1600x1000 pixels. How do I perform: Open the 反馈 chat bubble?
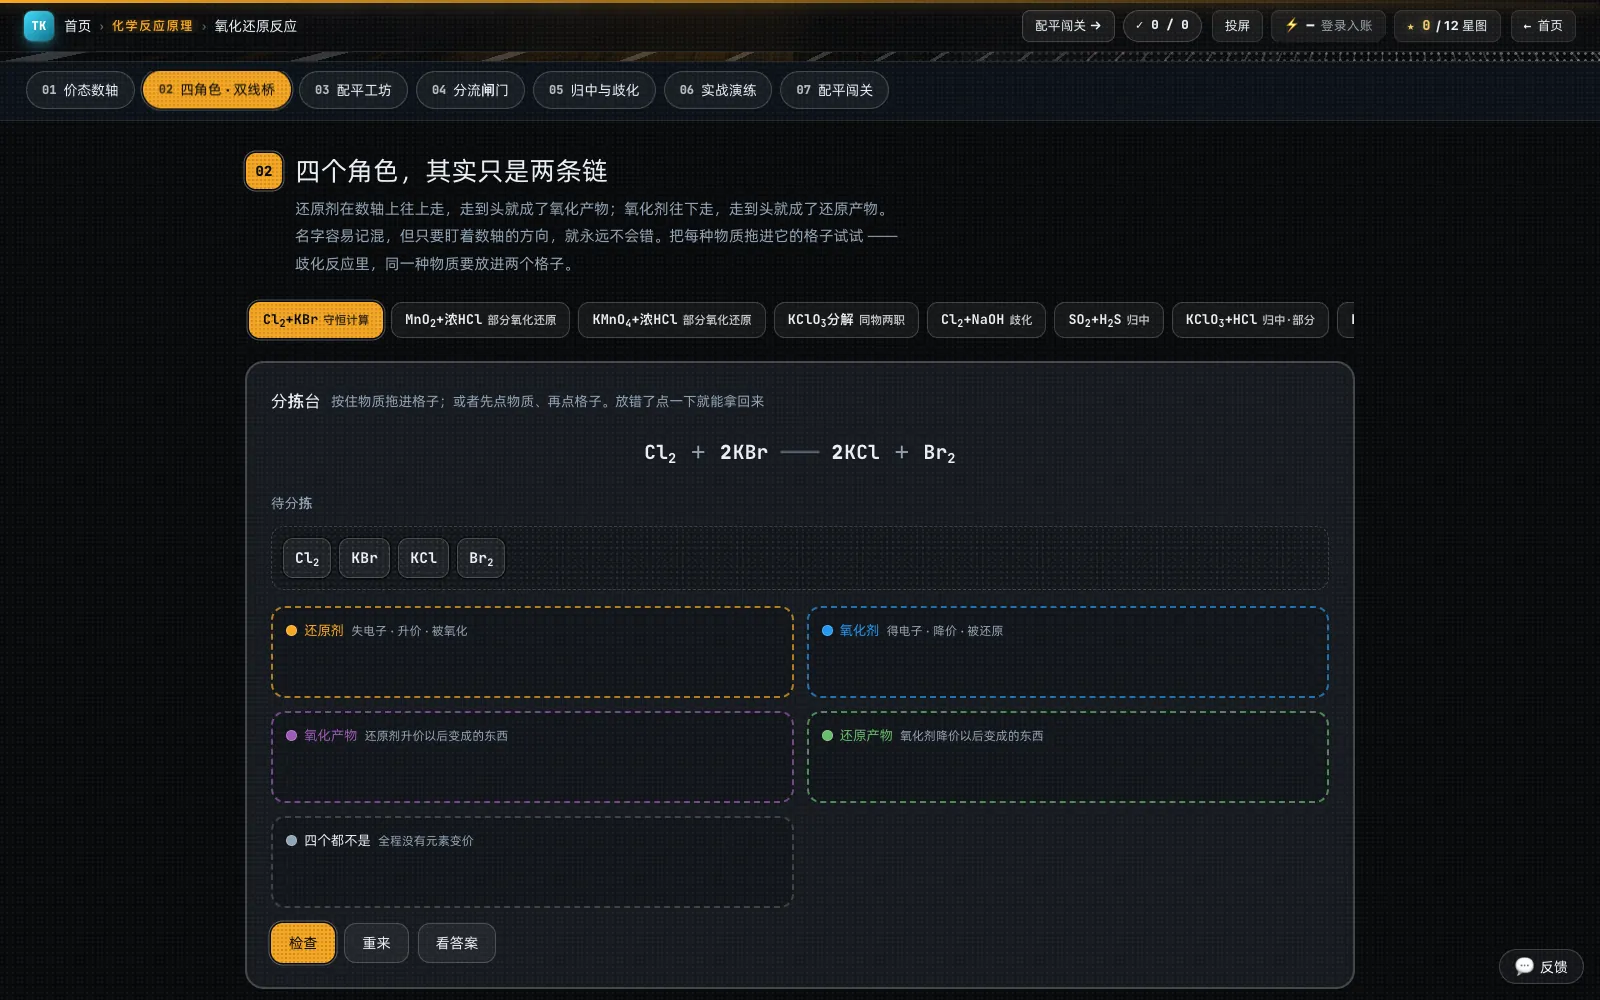(x=1541, y=966)
